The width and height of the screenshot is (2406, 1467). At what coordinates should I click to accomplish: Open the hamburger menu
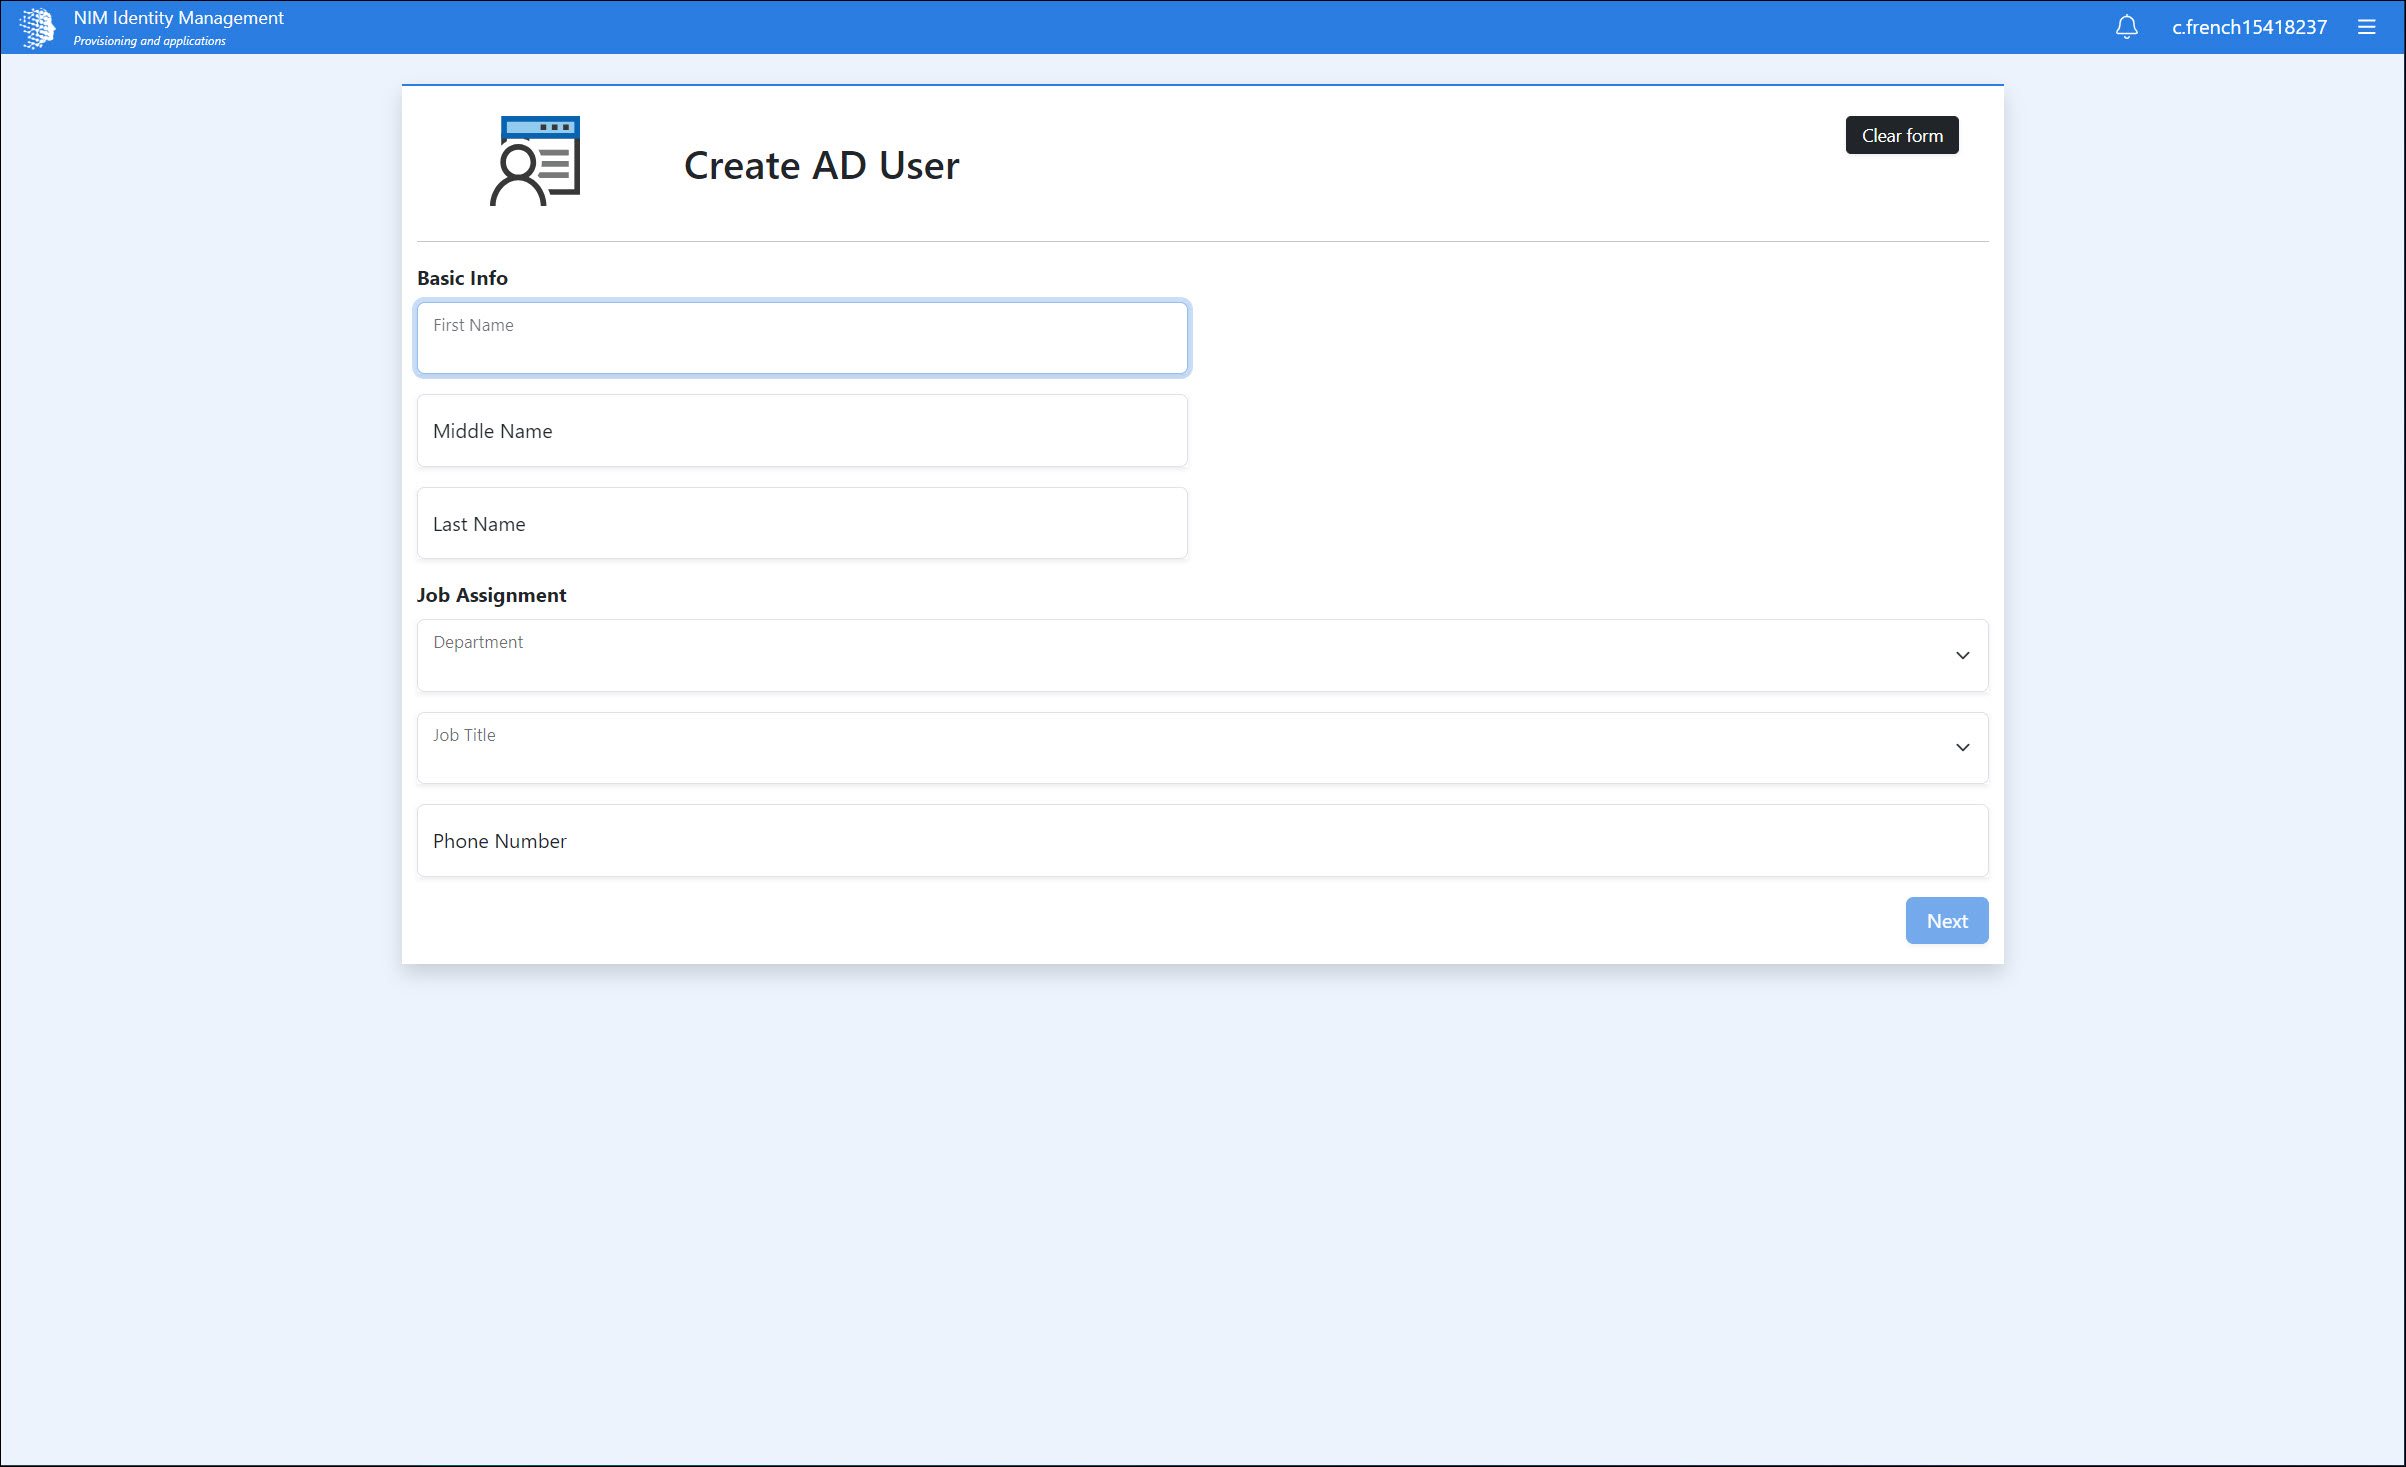point(2366,27)
